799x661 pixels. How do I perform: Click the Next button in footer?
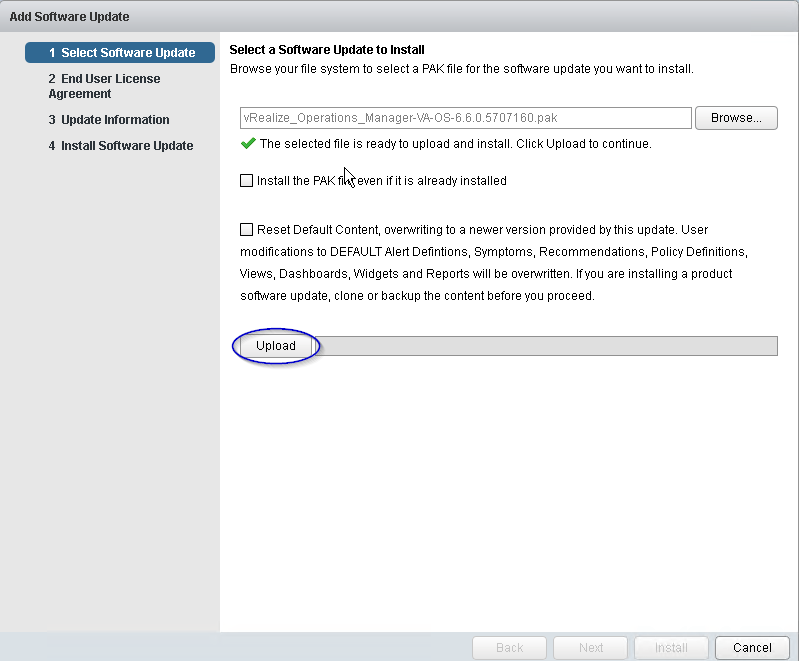(591, 647)
